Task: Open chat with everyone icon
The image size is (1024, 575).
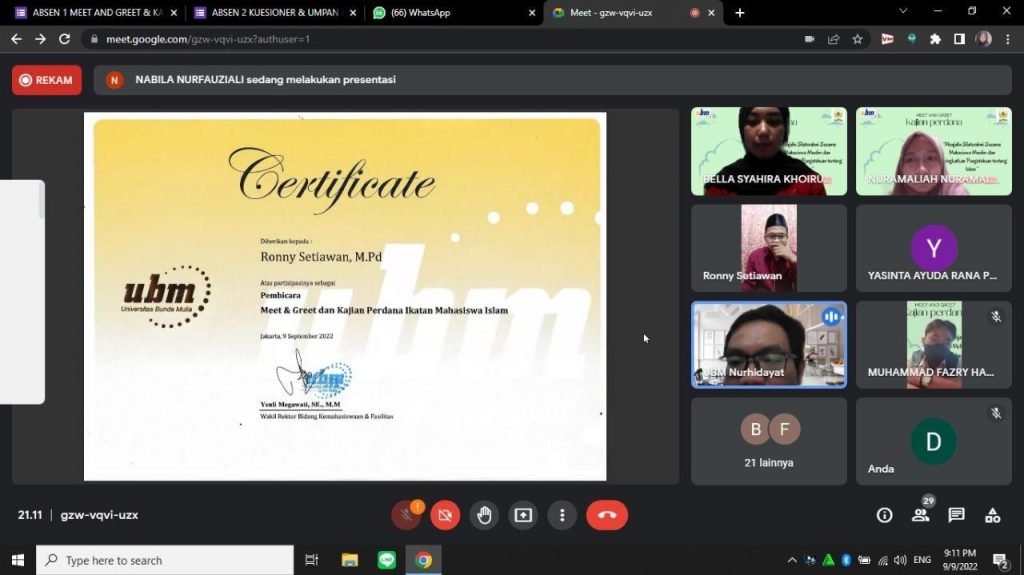Action: (x=956, y=515)
